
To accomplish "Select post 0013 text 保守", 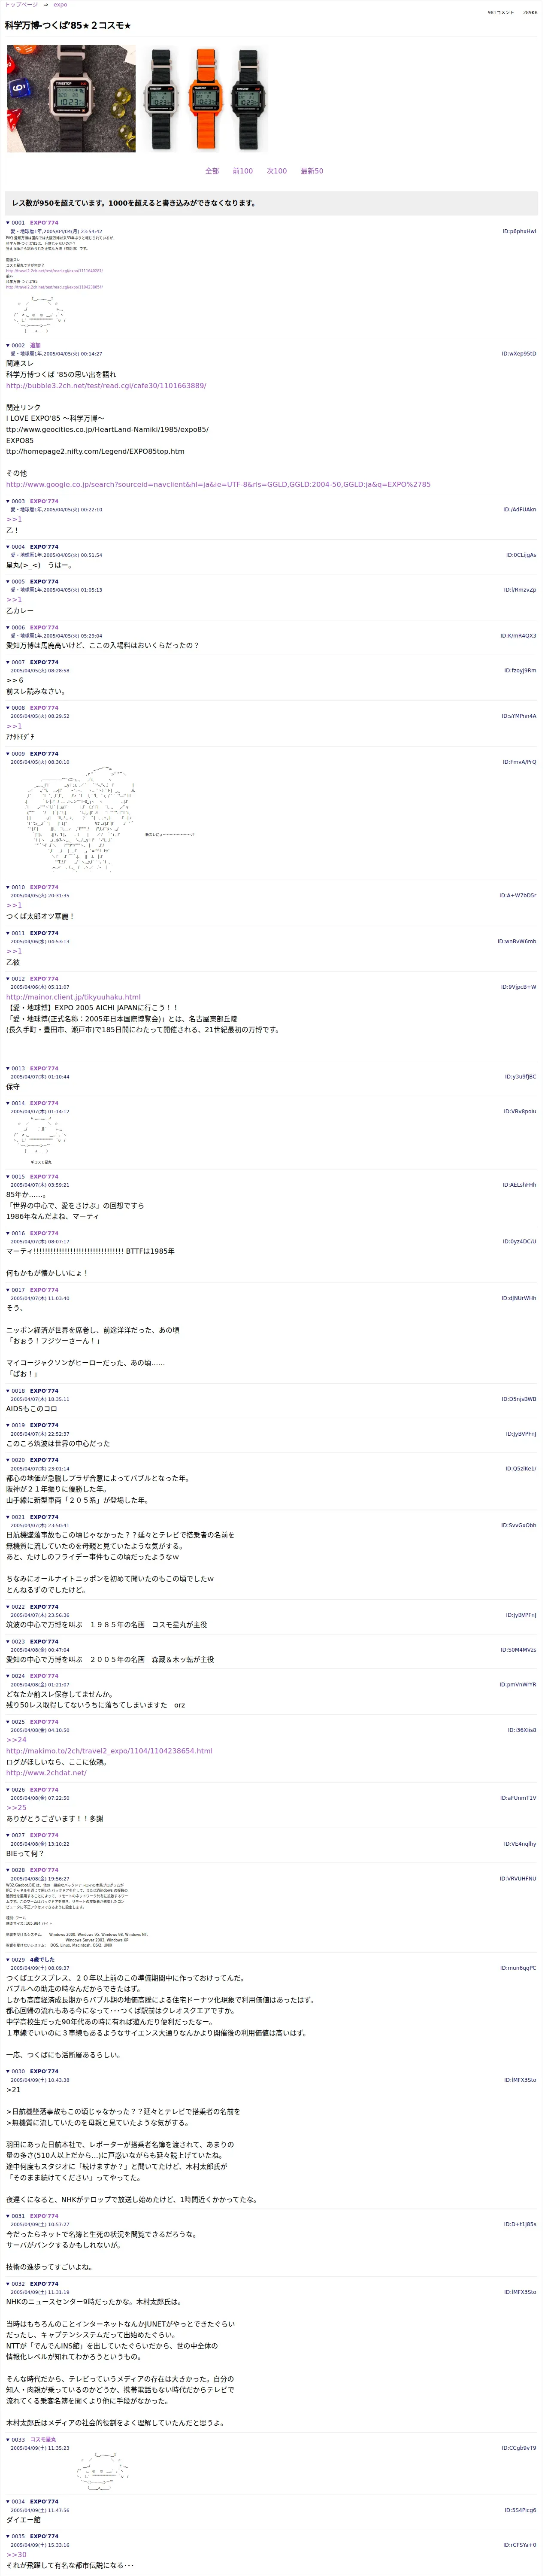I will (x=13, y=1086).
